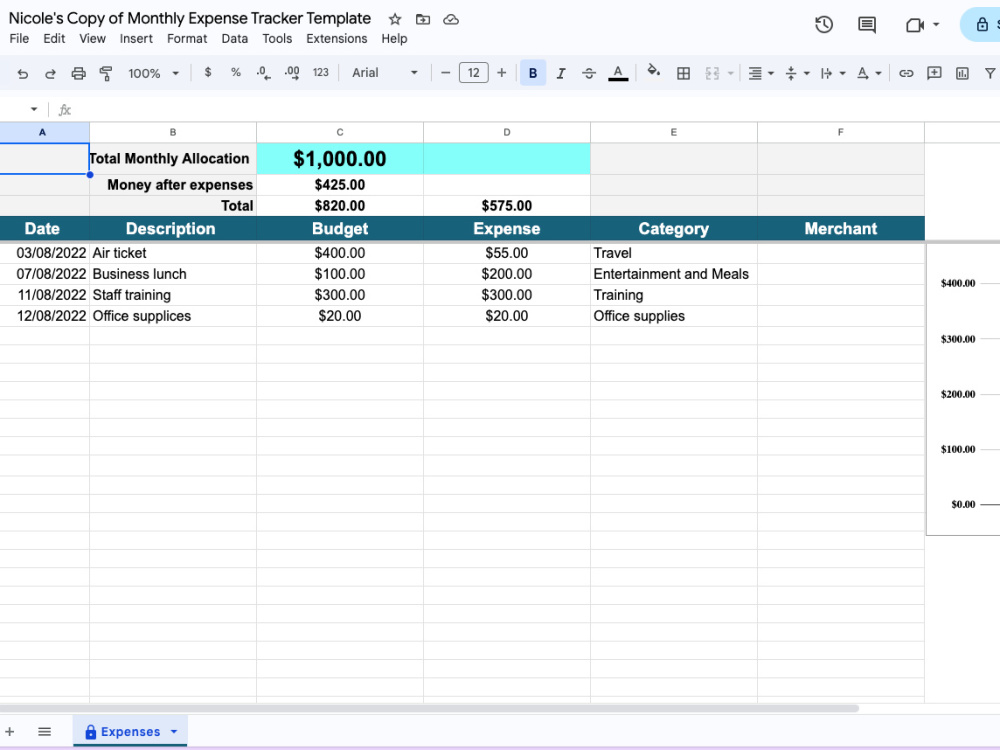Open the horizontal align dropdown
Viewport: 1000px width, 750px height.
[x=760, y=73]
